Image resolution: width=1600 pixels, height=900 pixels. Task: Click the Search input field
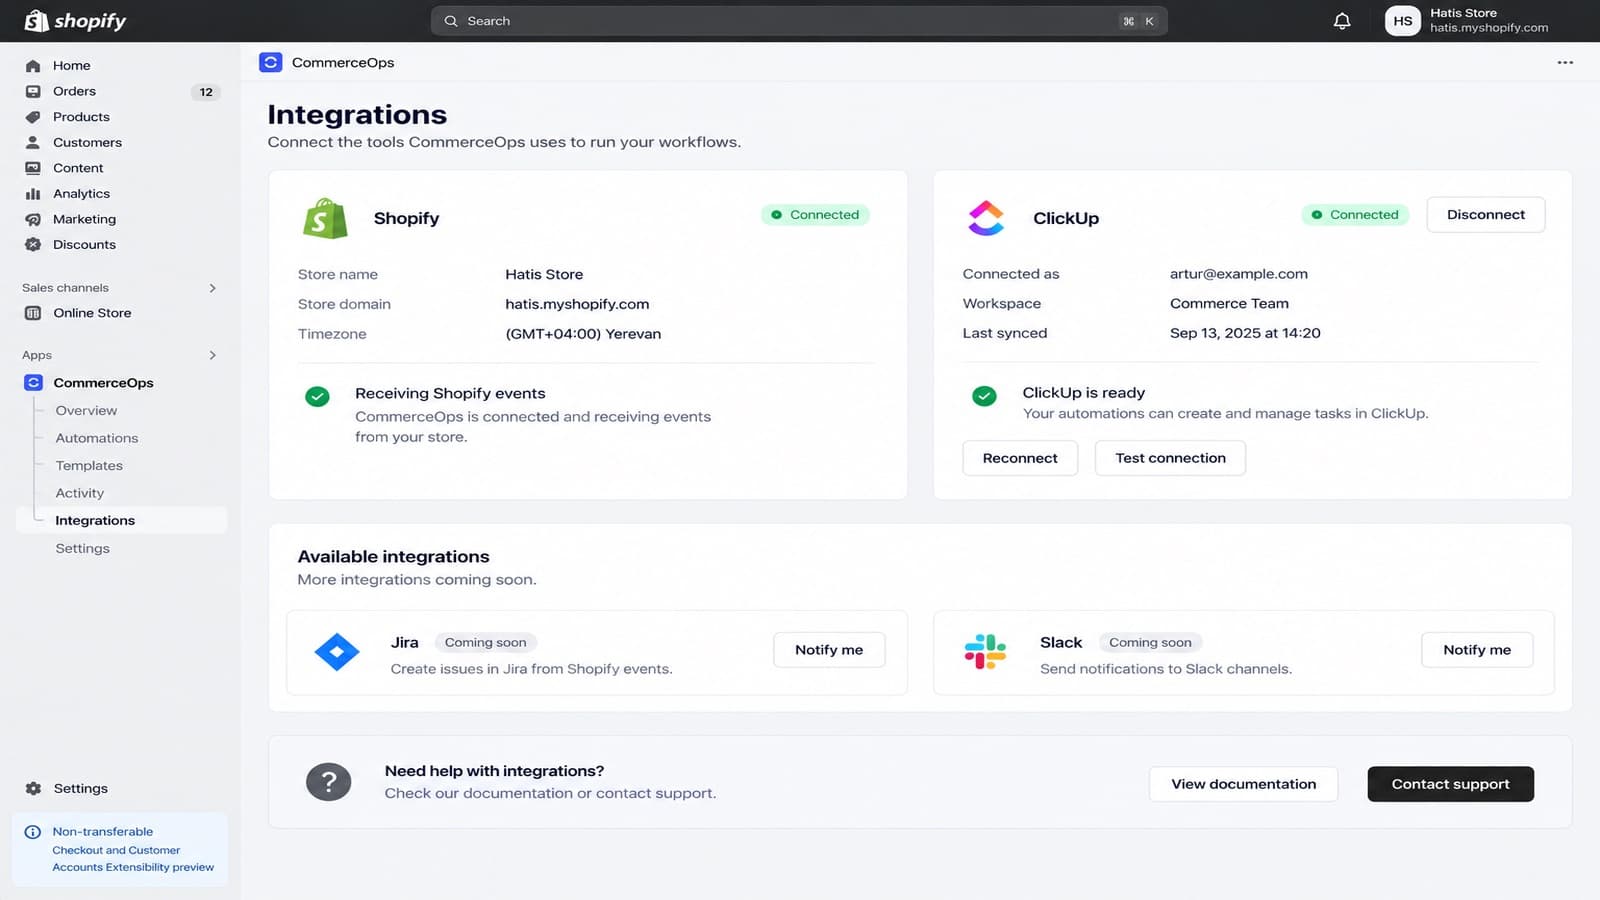799,21
